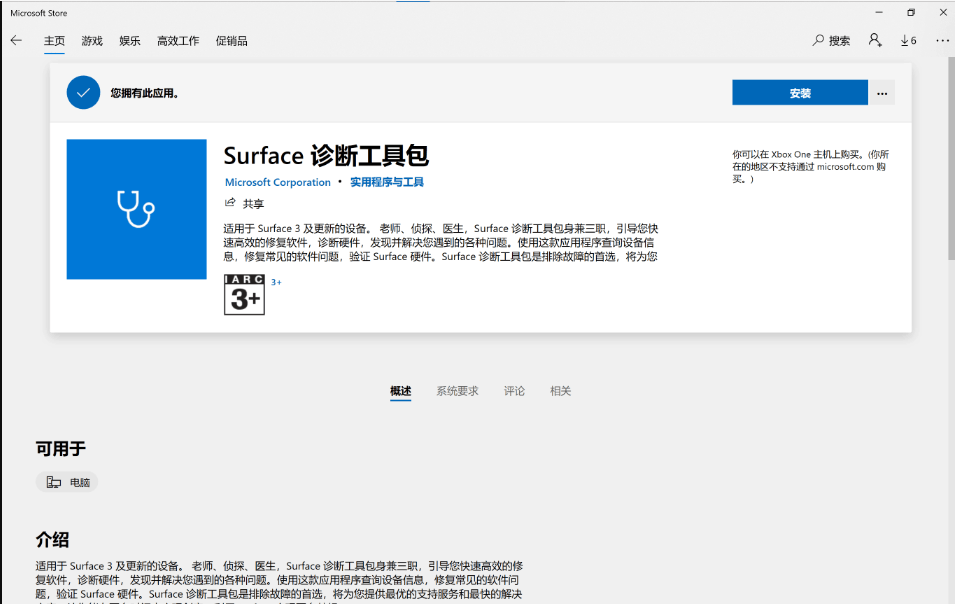Viewport: 955px width, 604px height.
Task: Click the 介绍 heading
Action: point(52,539)
